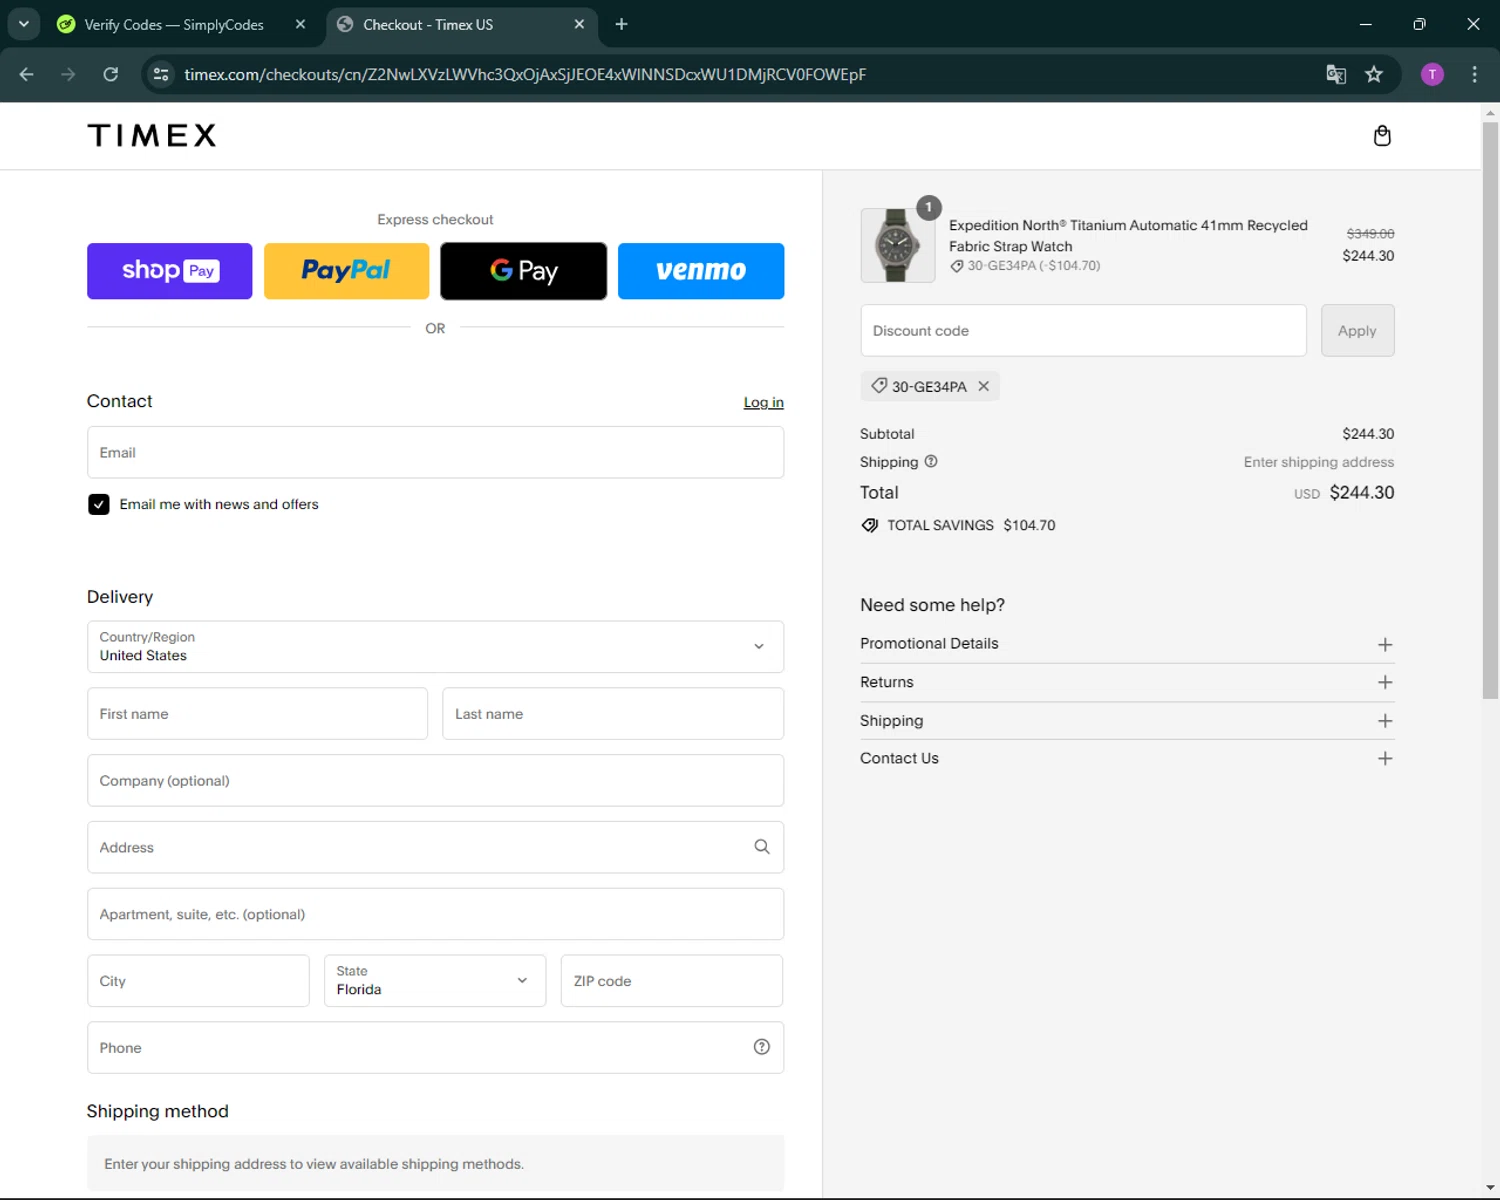Click the search icon in Address field
This screenshot has width=1500, height=1200.
tap(762, 847)
